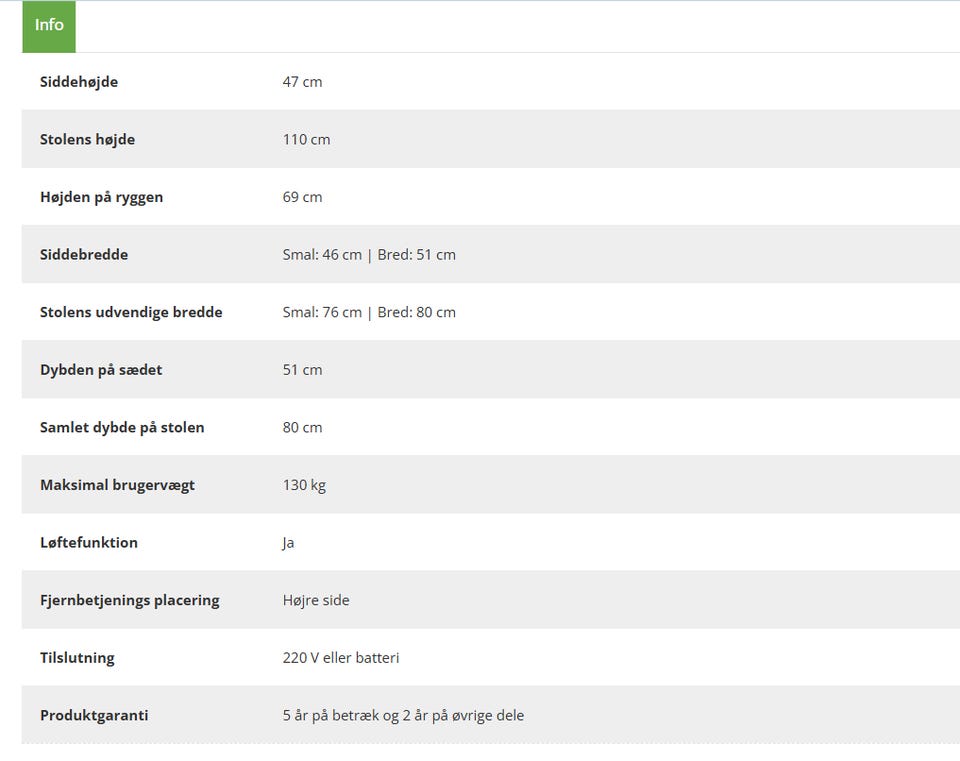
Task: Click the Dybden på sædet label
Action: tap(101, 370)
